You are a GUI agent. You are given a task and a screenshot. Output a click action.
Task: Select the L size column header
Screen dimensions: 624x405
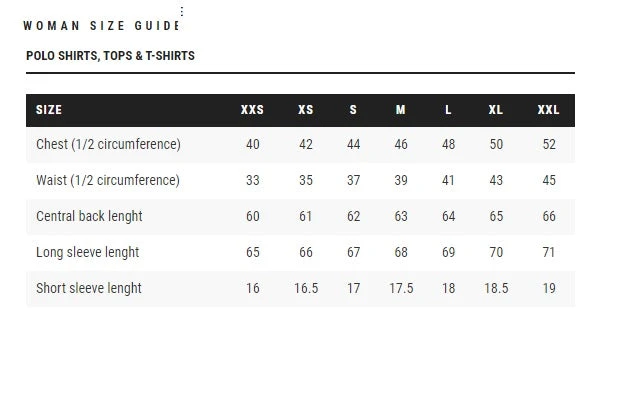pos(448,110)
